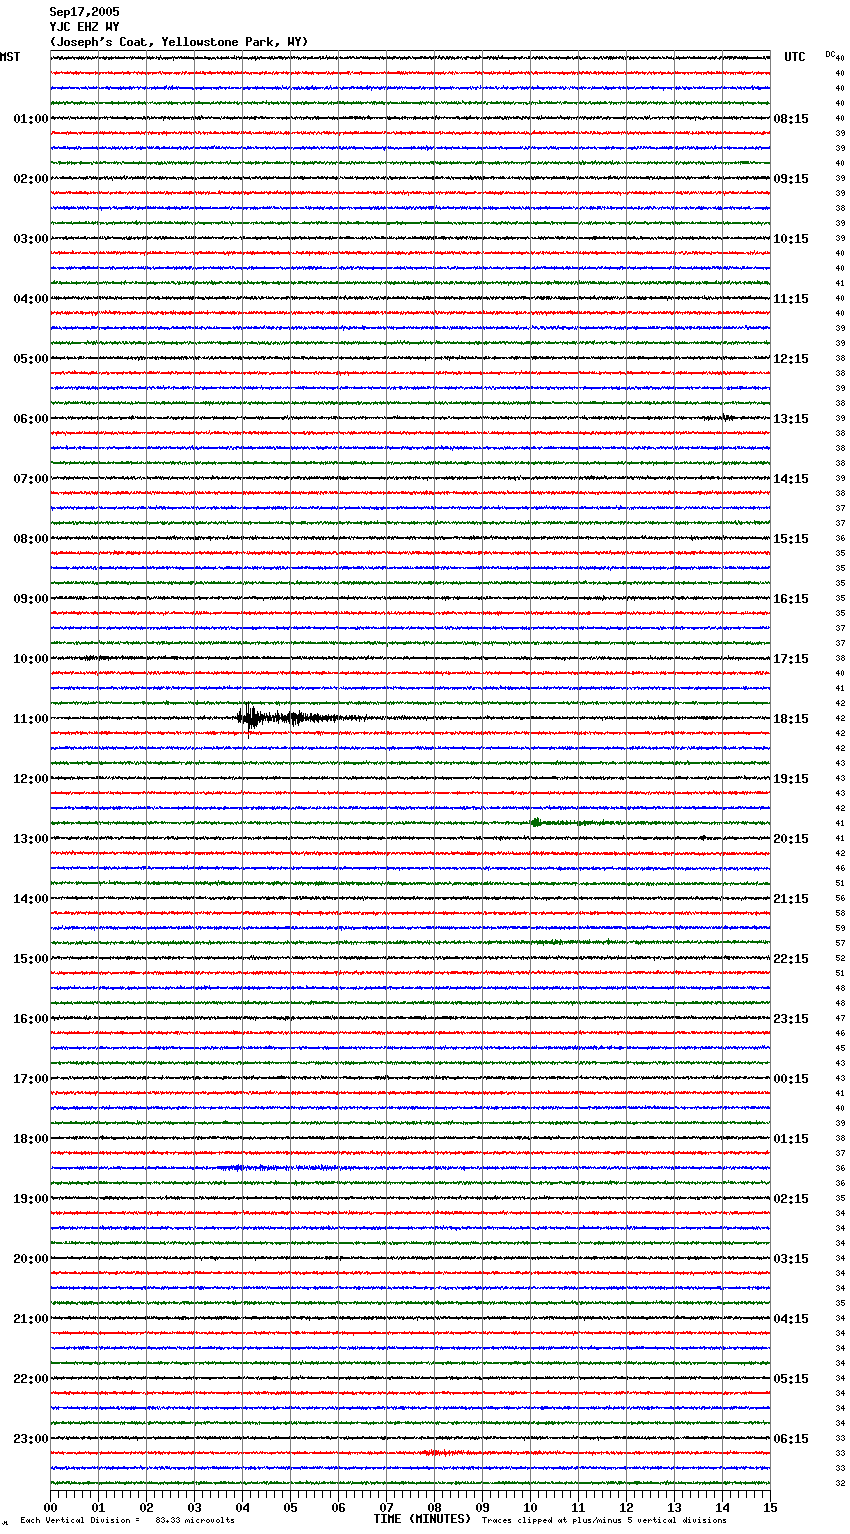Viewport: 850px width, 1534px height.
Task: Click minute 04 on bottom time axis
Action: (x=242, y=1507)
